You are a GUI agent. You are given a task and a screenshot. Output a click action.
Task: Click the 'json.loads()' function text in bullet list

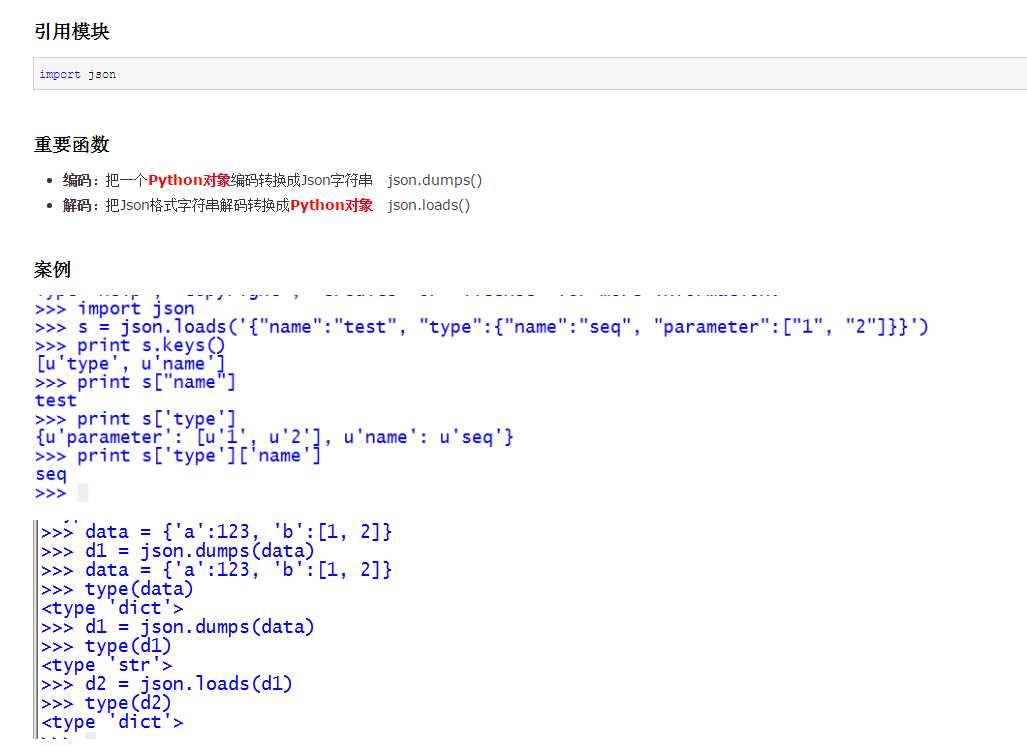(x=429, y=205)
